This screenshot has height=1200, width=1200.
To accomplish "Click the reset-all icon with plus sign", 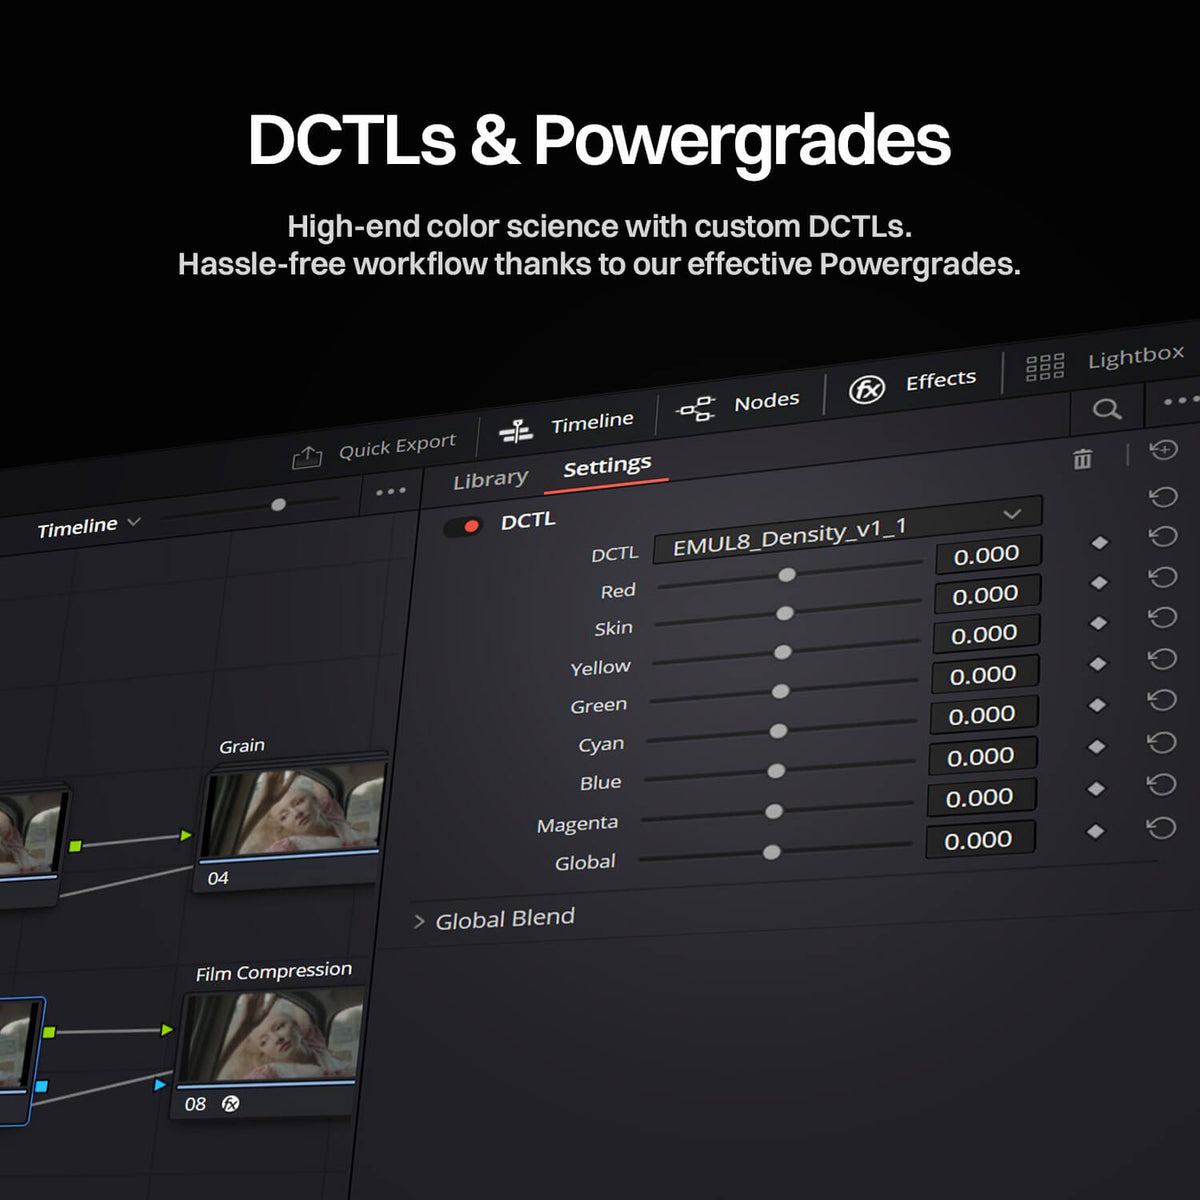I will tap(1163, 450).
